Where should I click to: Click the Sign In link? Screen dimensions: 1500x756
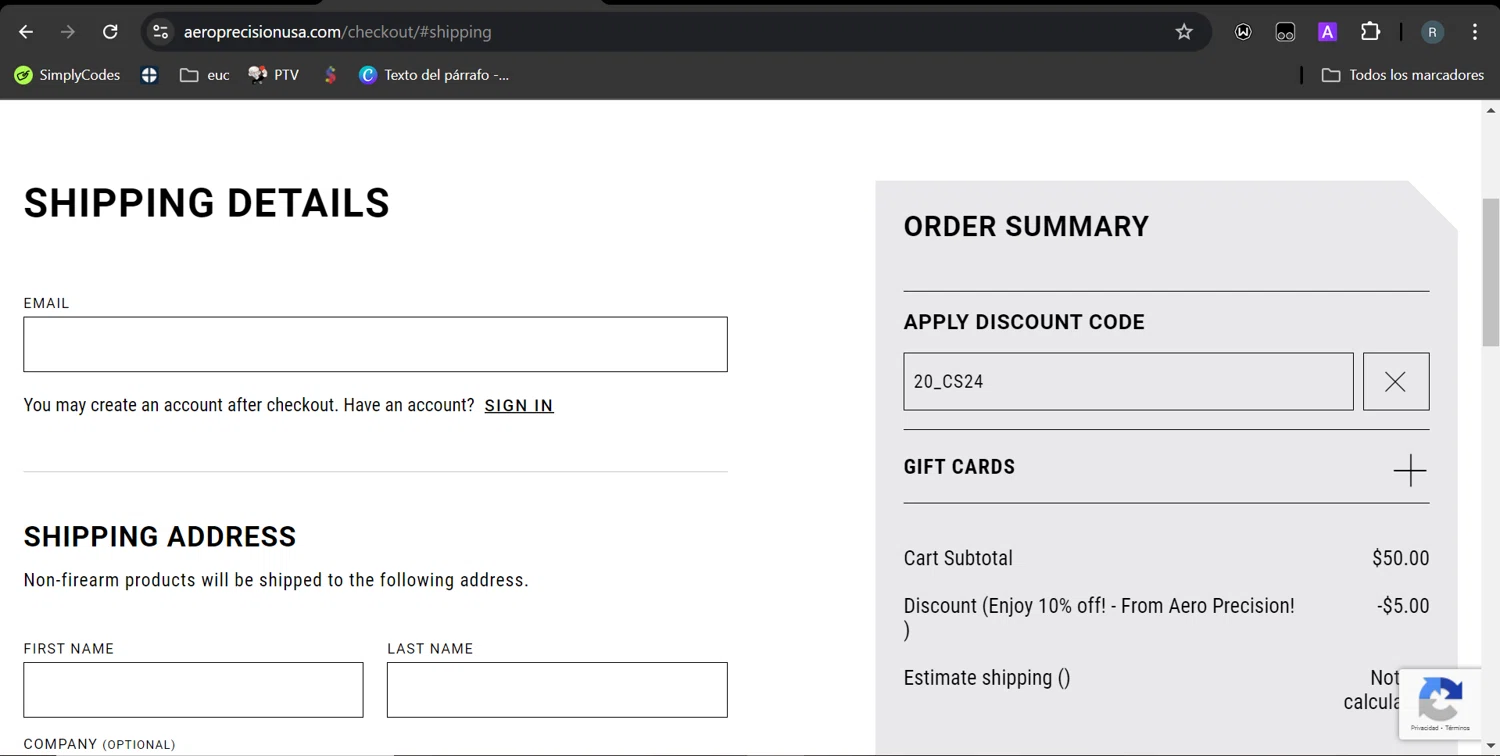(518, 405)
